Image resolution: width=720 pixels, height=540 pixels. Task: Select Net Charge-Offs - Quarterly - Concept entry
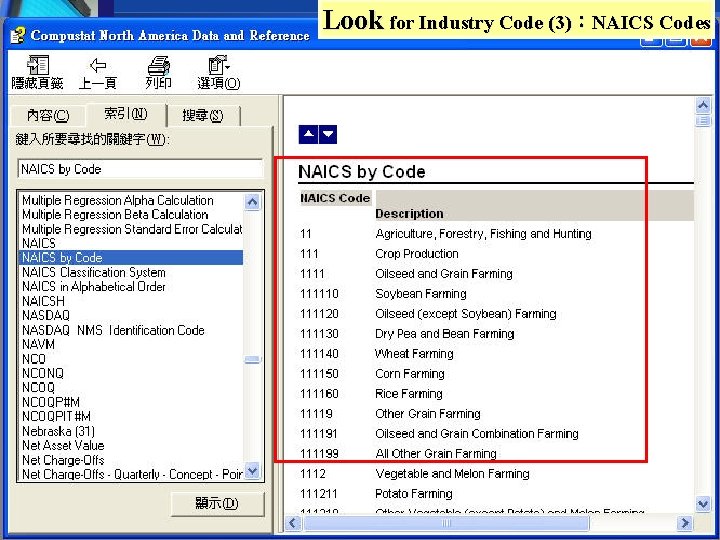132,474
